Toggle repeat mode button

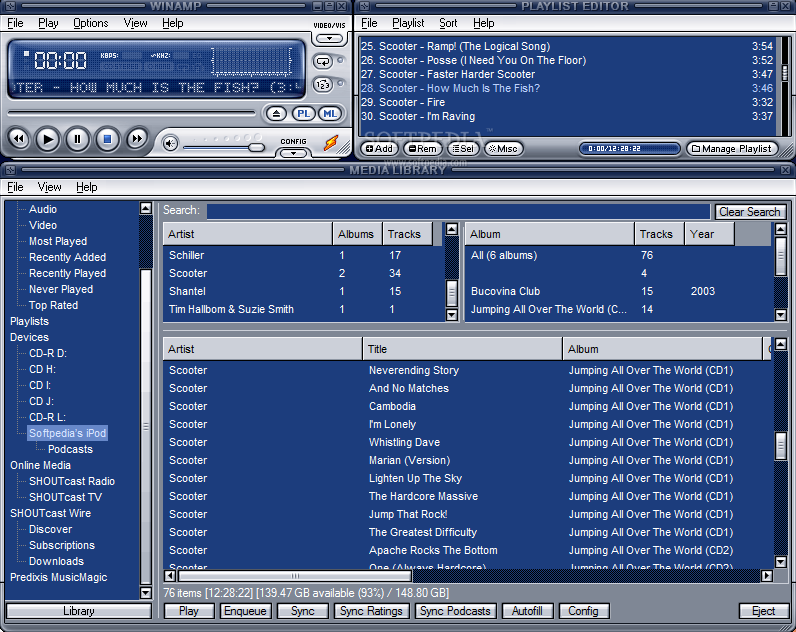(323, 62)
